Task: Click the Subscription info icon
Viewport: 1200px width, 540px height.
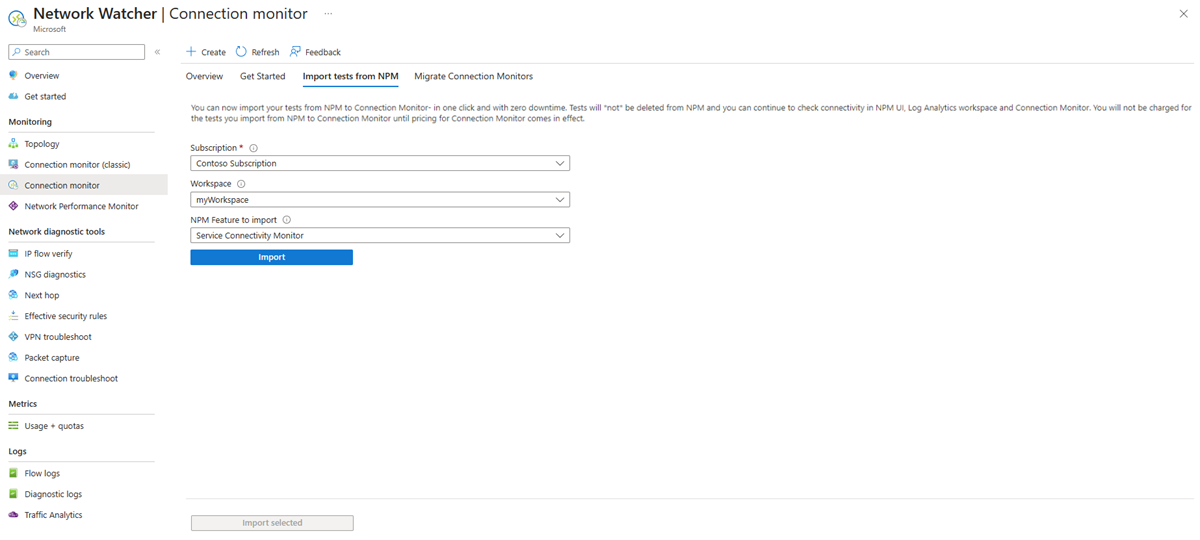Action: point(253,148)
